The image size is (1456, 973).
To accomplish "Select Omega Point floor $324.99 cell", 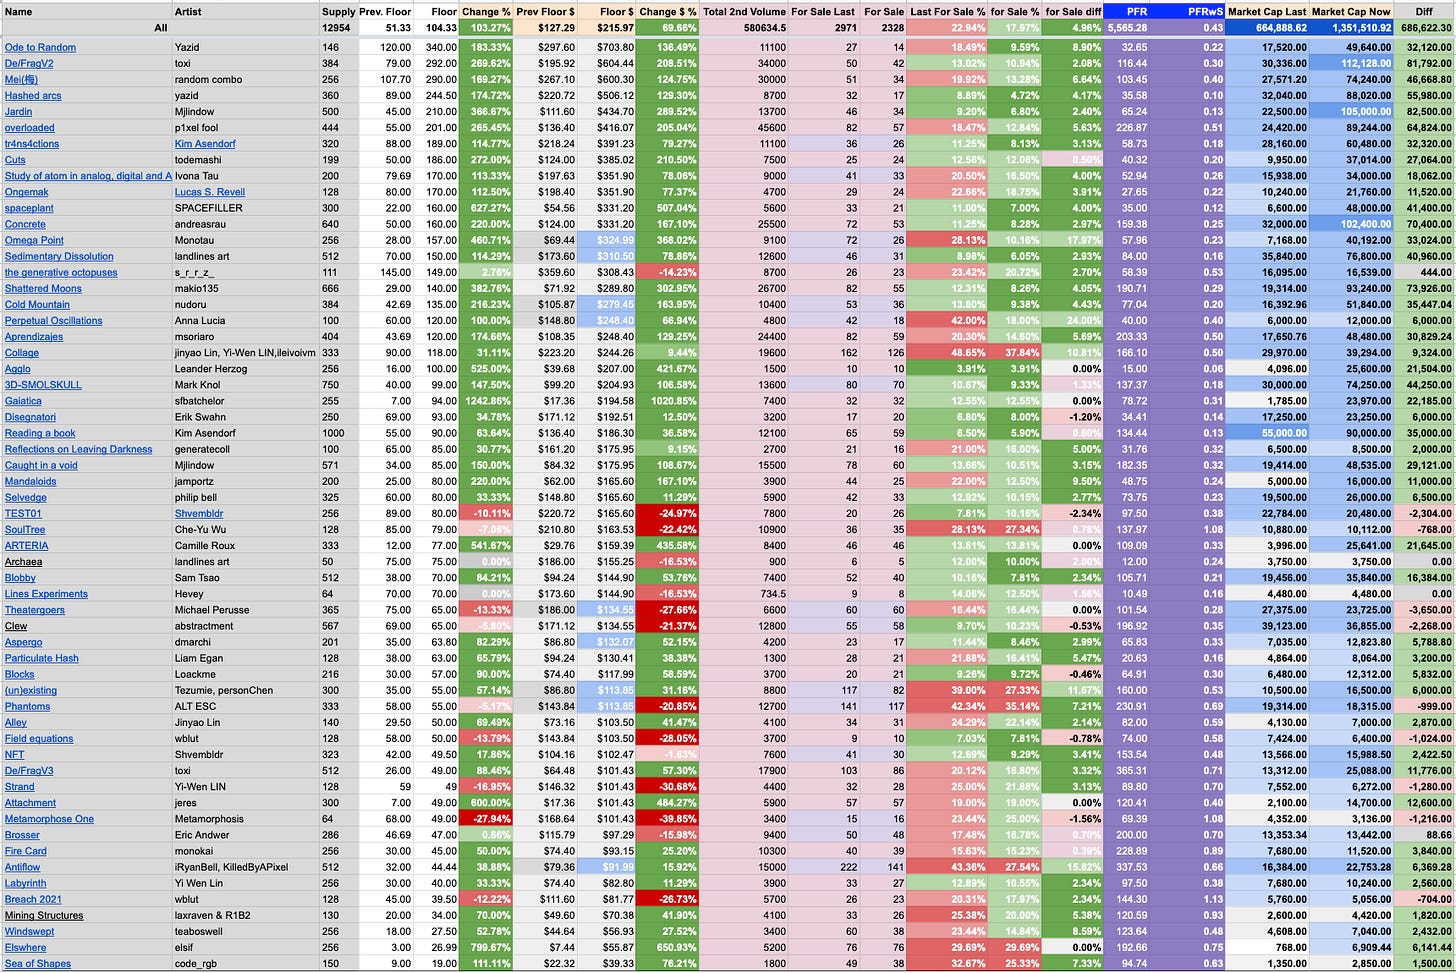I will click(x=606, y=240).
